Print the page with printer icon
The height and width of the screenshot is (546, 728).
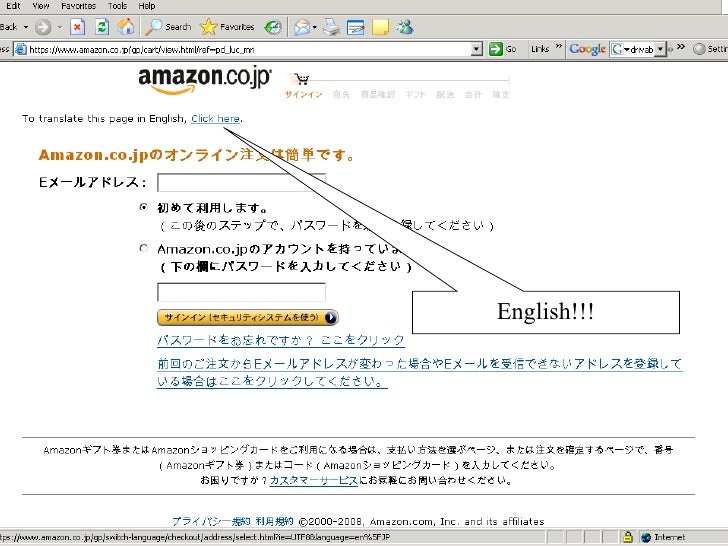point(331,27)
